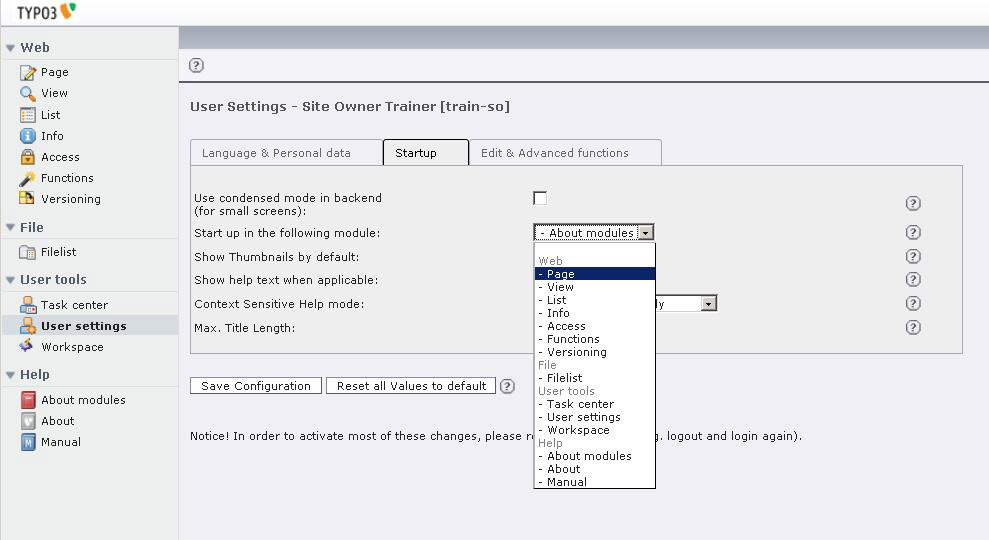989x540 pixels.
Task: Open the Access module lock icon
Action: click(28, 157)
